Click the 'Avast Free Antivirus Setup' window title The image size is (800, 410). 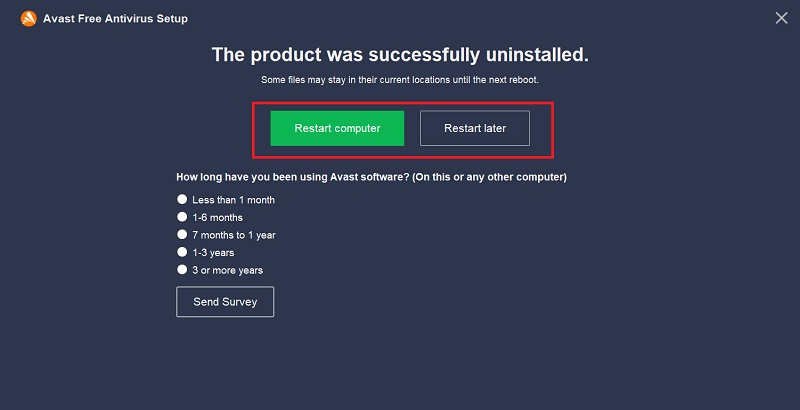tap(115, 18)
